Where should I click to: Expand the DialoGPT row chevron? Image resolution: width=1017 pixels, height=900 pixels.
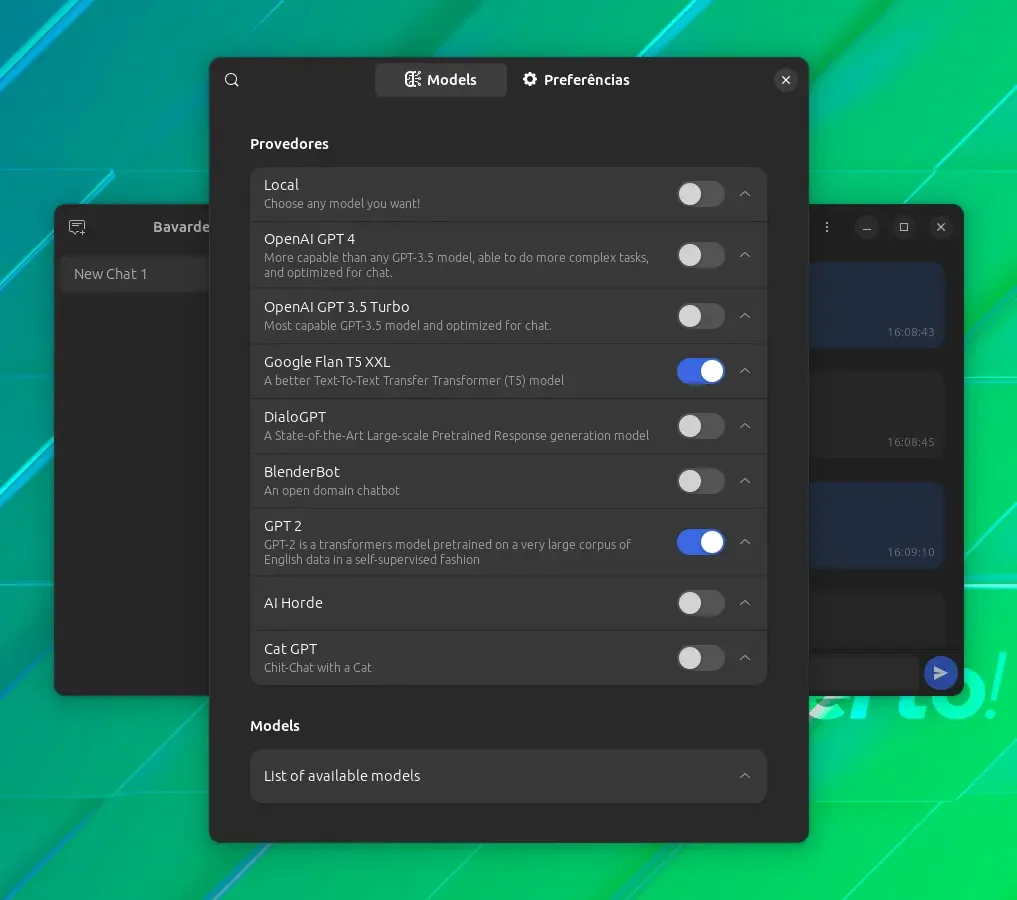pos(745,426)
